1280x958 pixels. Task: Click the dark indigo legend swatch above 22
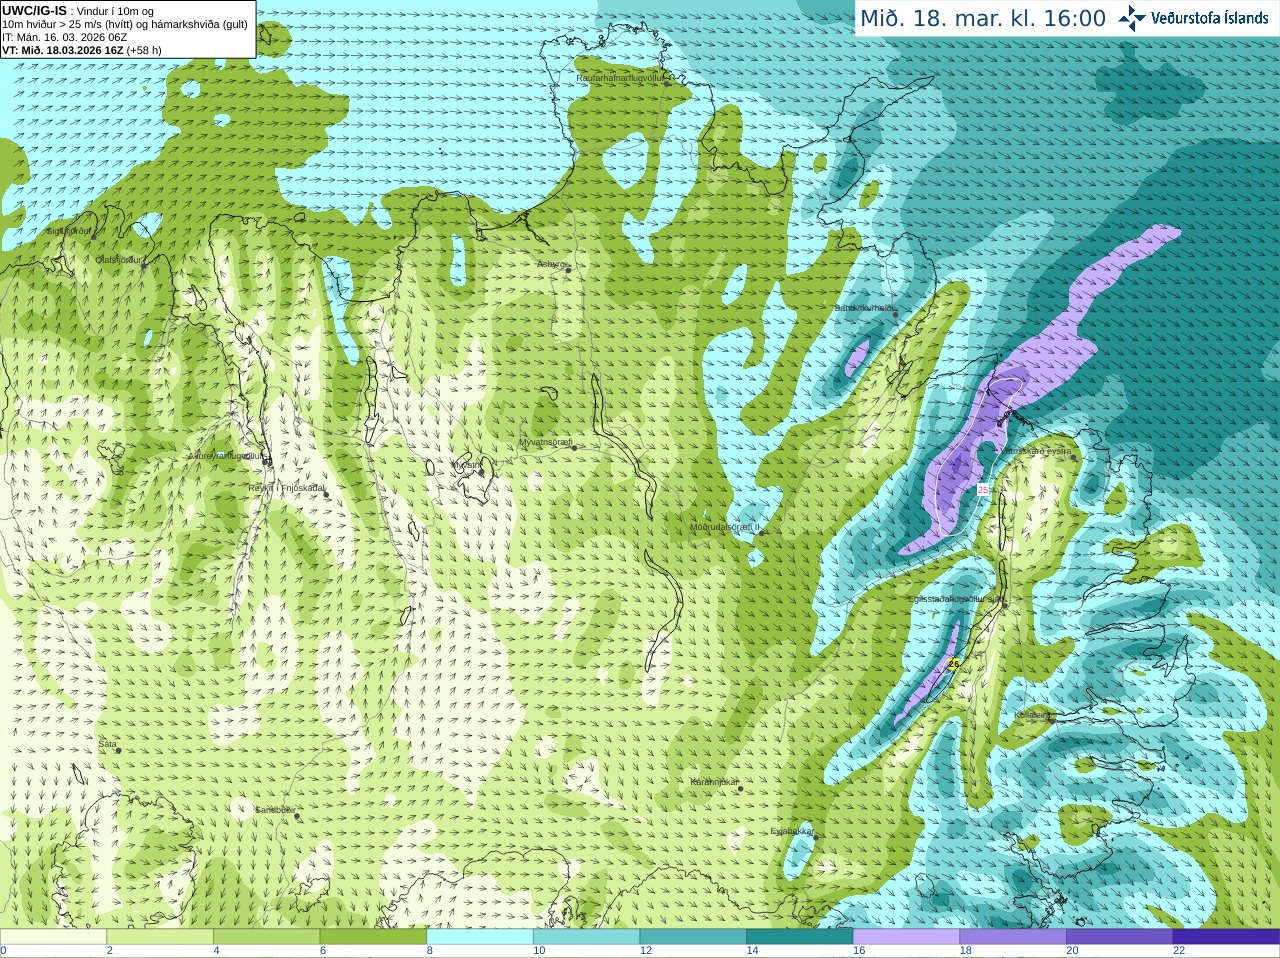1226,937
